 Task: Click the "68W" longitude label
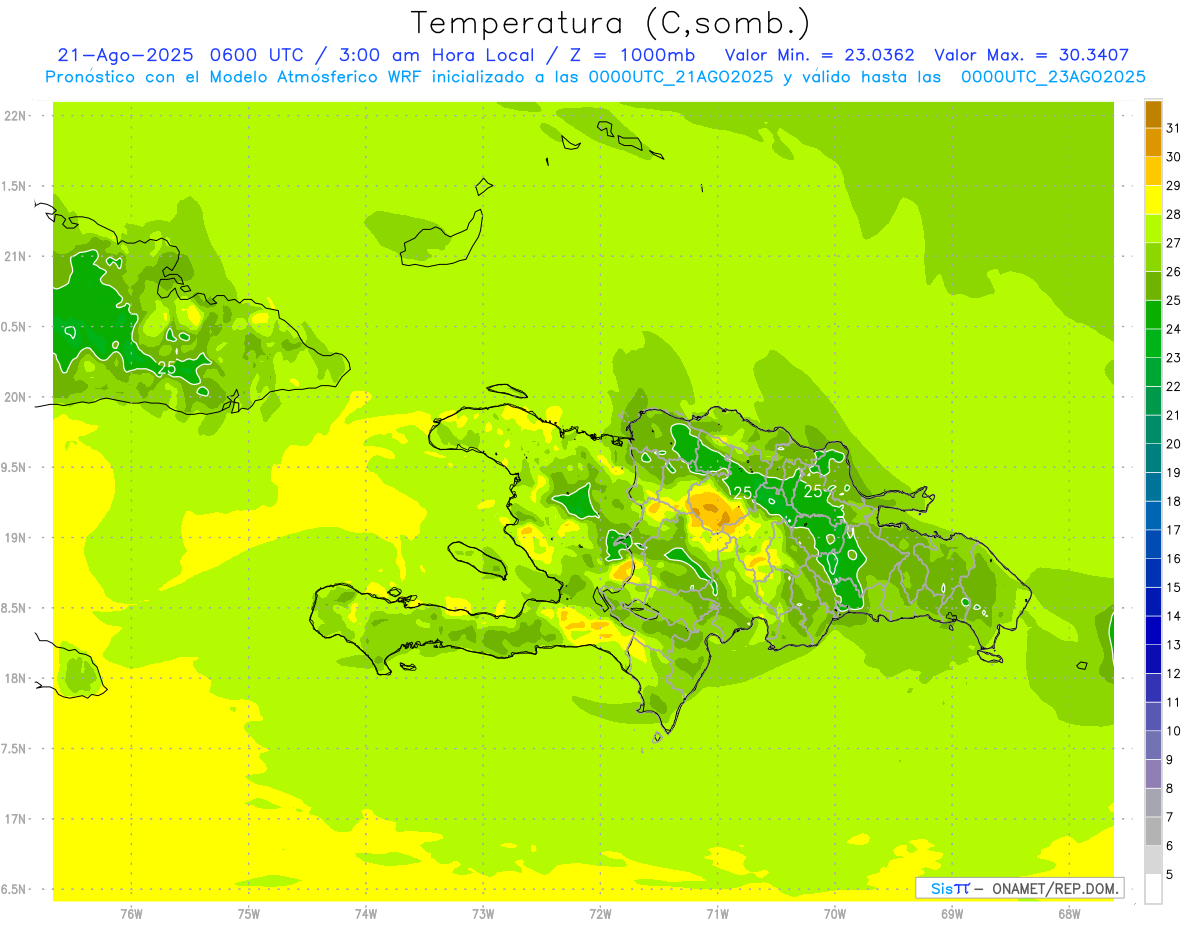(x=1068, y=914)
